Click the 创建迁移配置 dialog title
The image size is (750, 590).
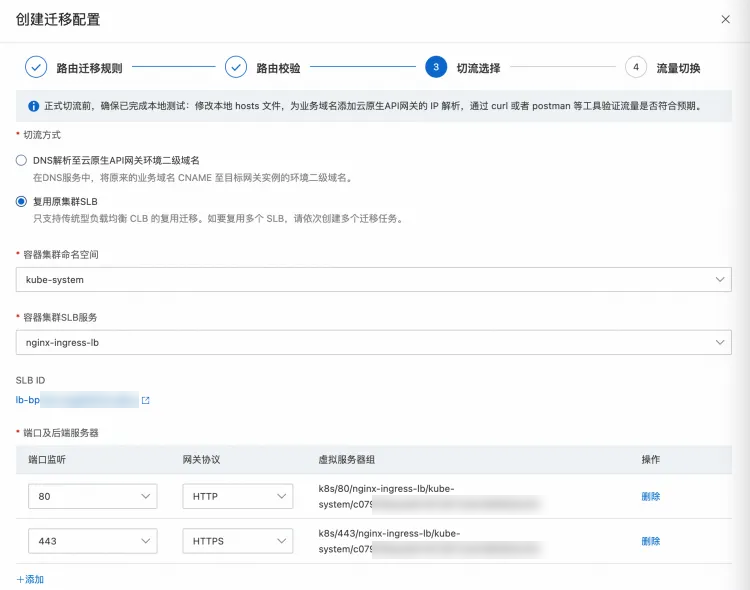click(x=58, y=19)
